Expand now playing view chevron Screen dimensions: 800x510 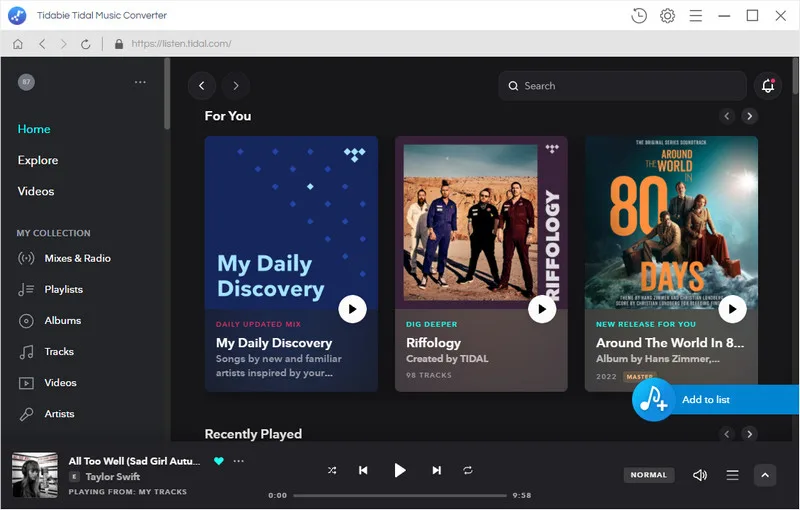pos(765,475)
